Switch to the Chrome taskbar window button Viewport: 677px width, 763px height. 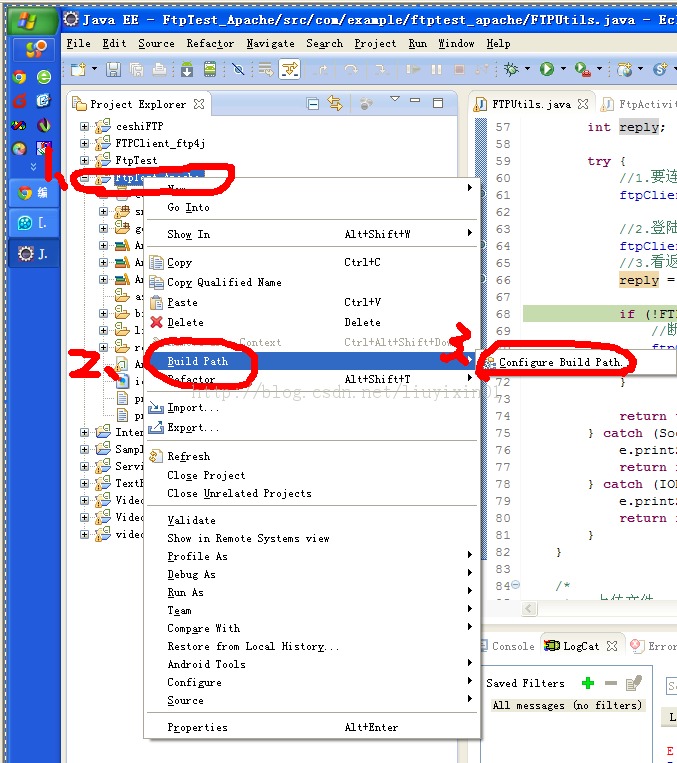[34, 193]
